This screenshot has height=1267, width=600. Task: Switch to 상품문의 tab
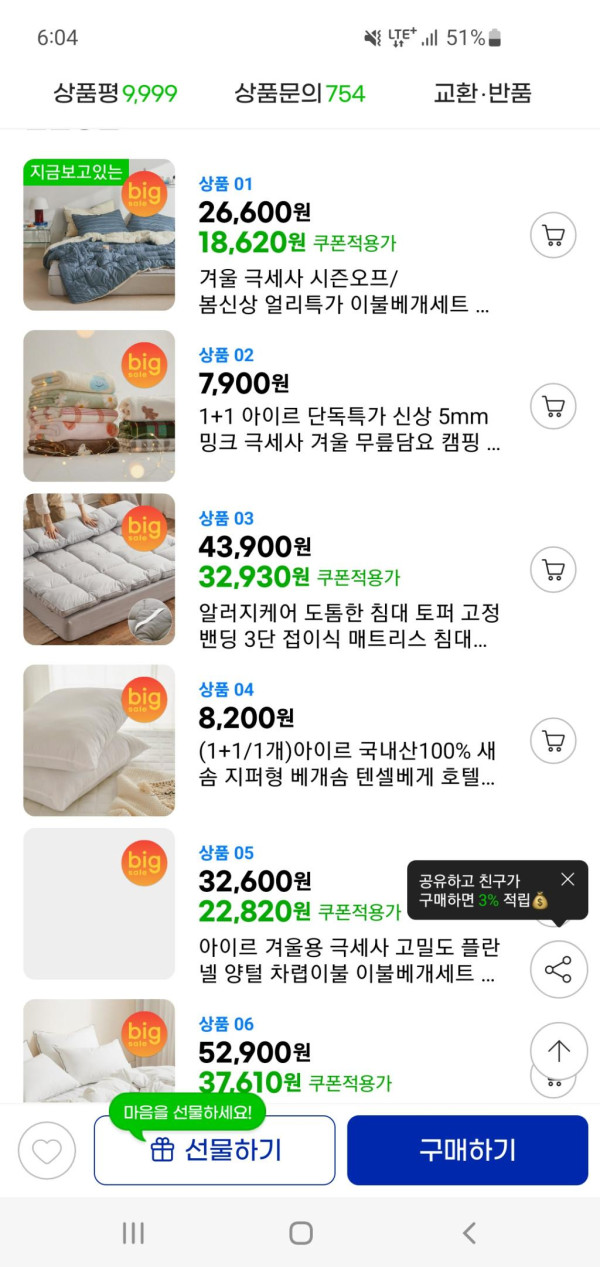pyautogui.click(x=300, y=94)
